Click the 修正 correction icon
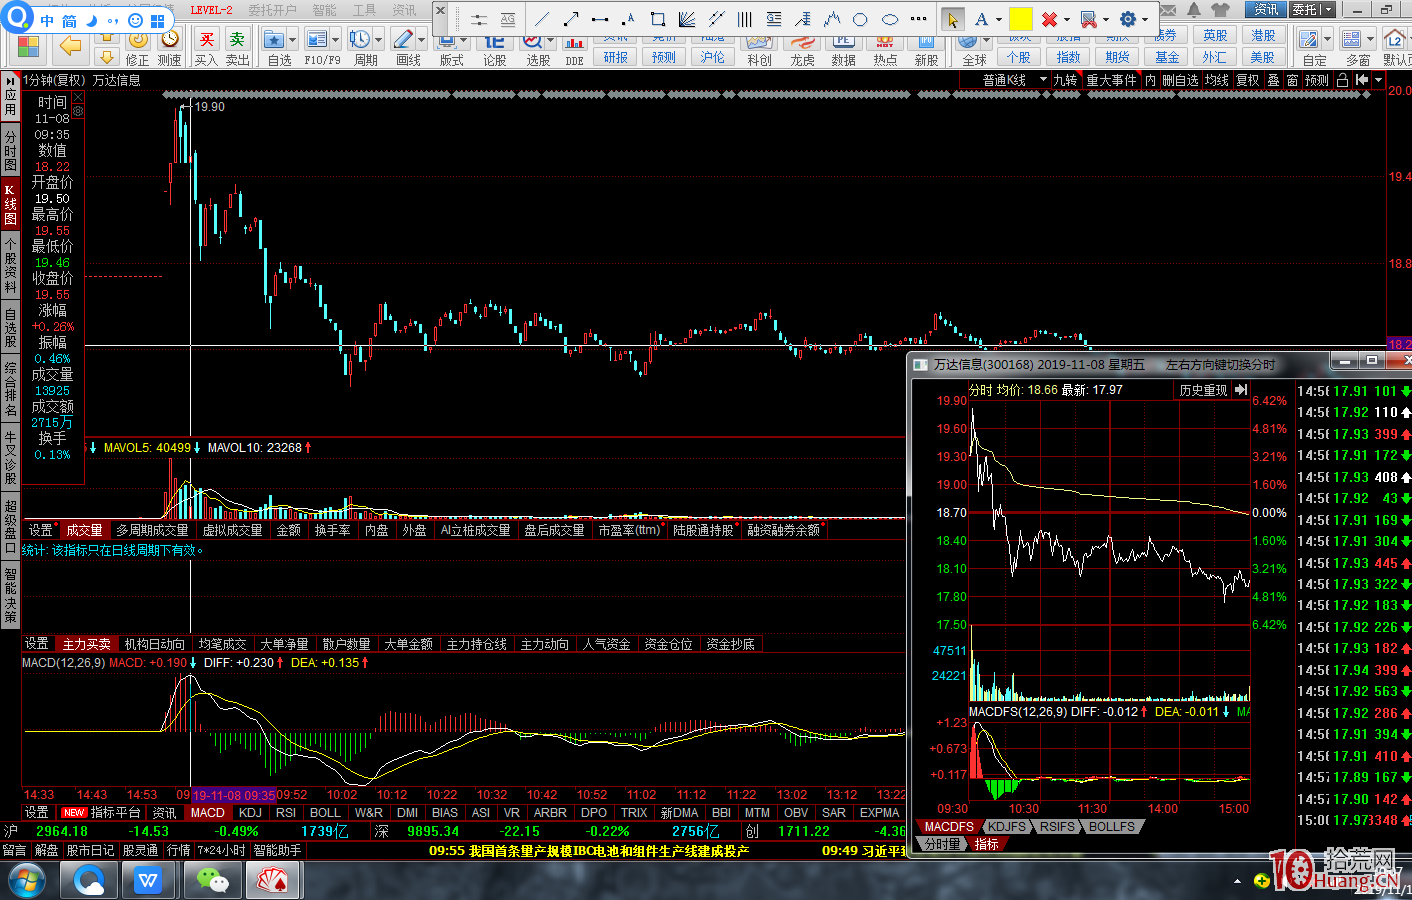 pos(137,47)
